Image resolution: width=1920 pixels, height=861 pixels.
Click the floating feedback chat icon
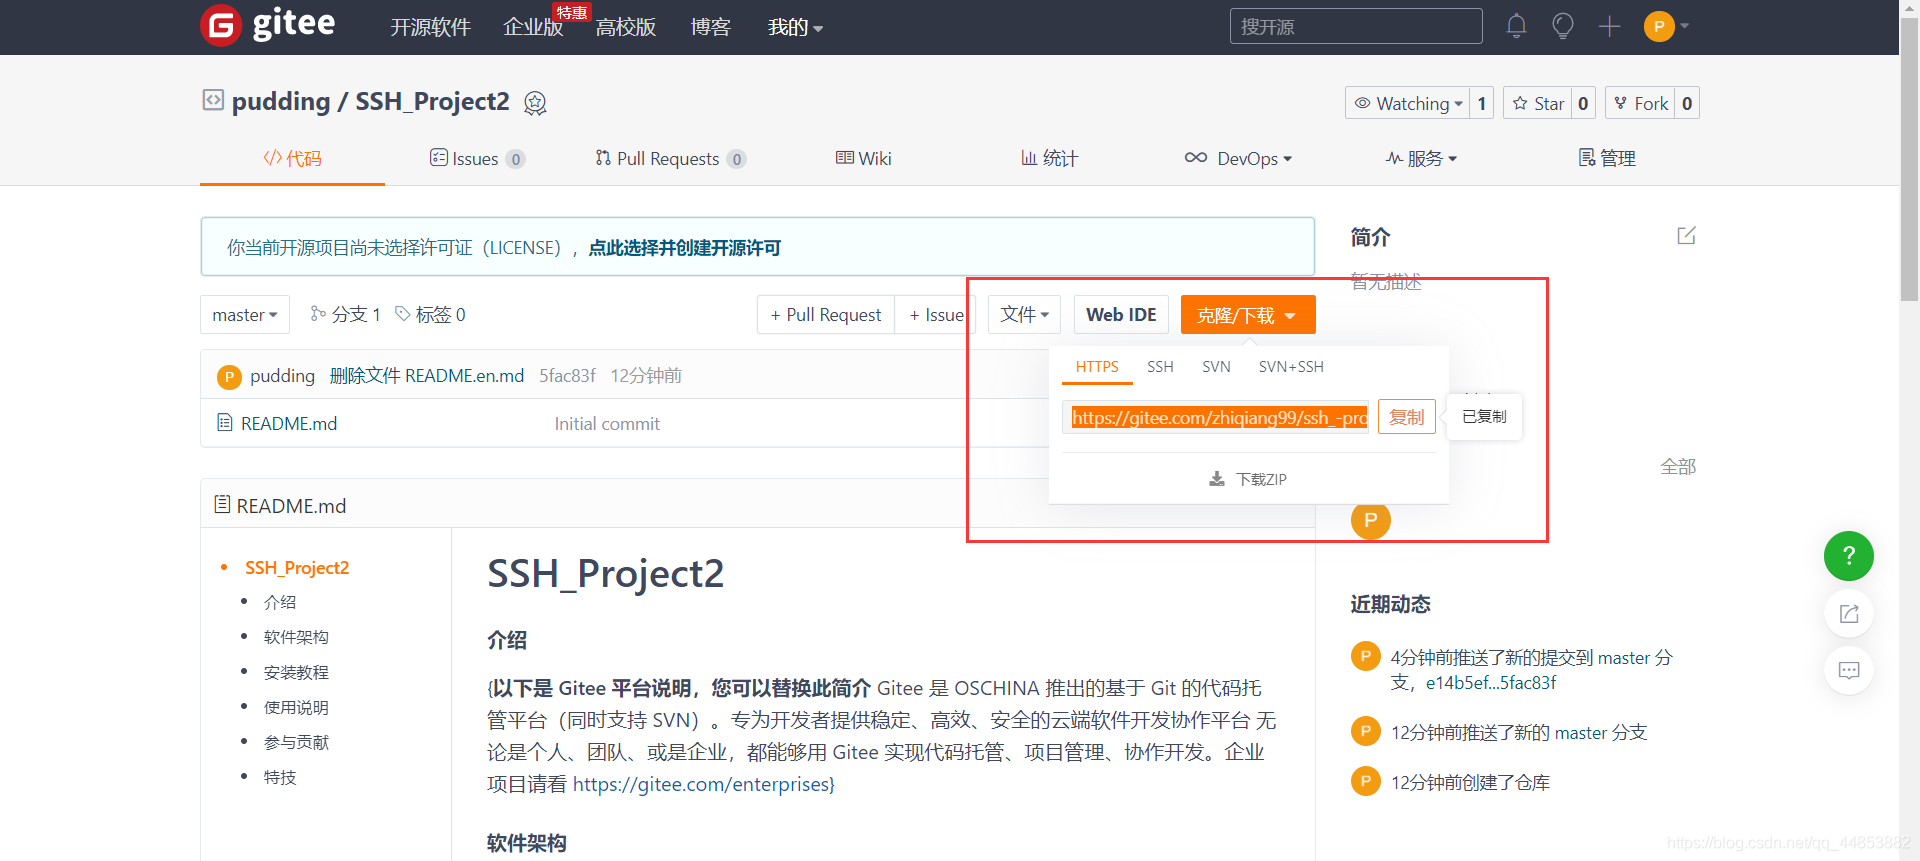1849,670
